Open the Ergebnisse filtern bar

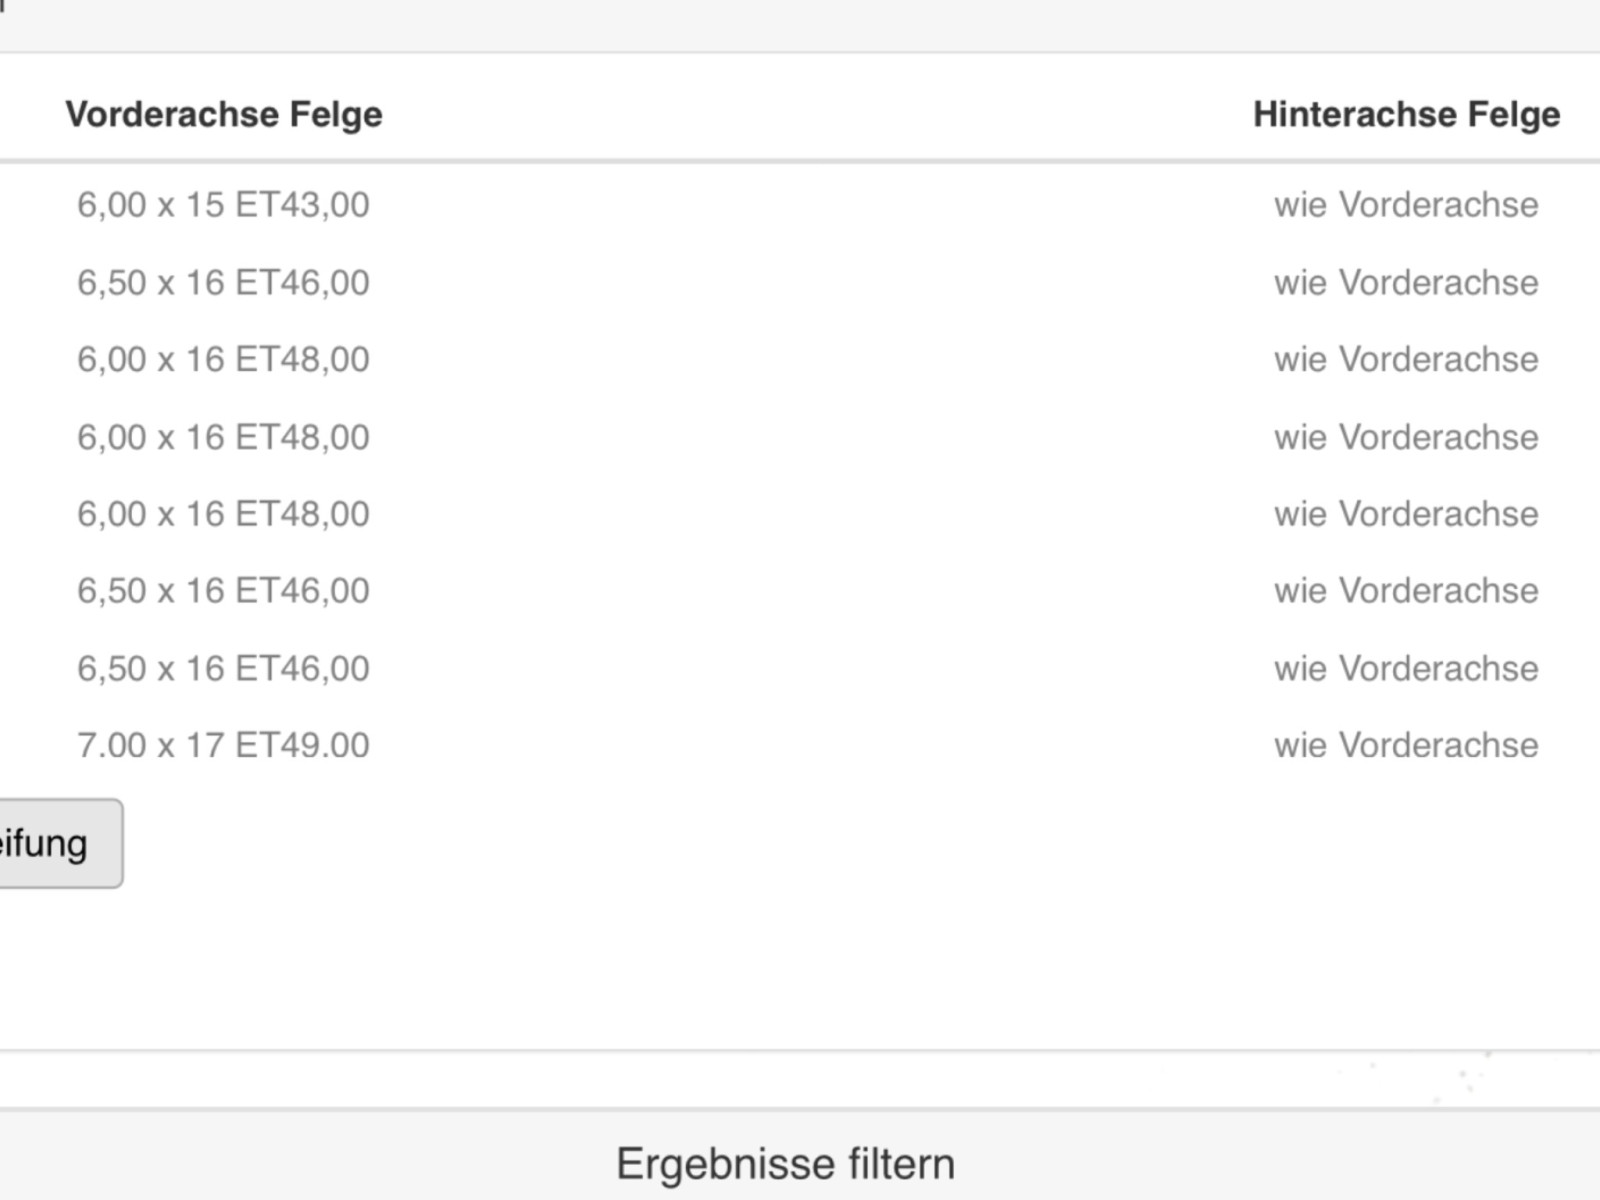[785, 1164]
